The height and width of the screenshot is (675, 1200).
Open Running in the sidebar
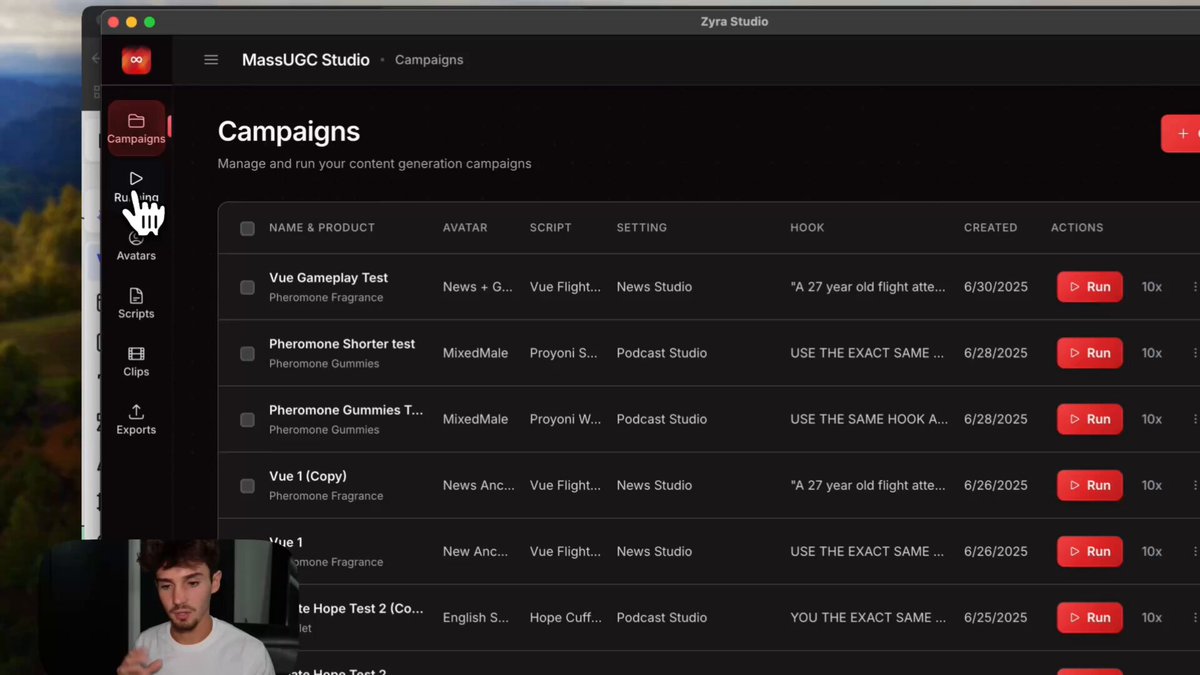(x=136, y=187)
